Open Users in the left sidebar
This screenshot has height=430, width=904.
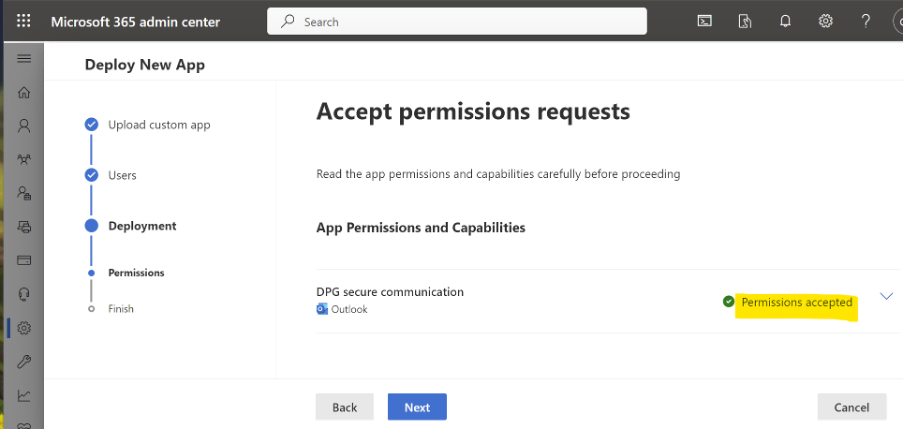pyautogui.click(x=24, y=126)
